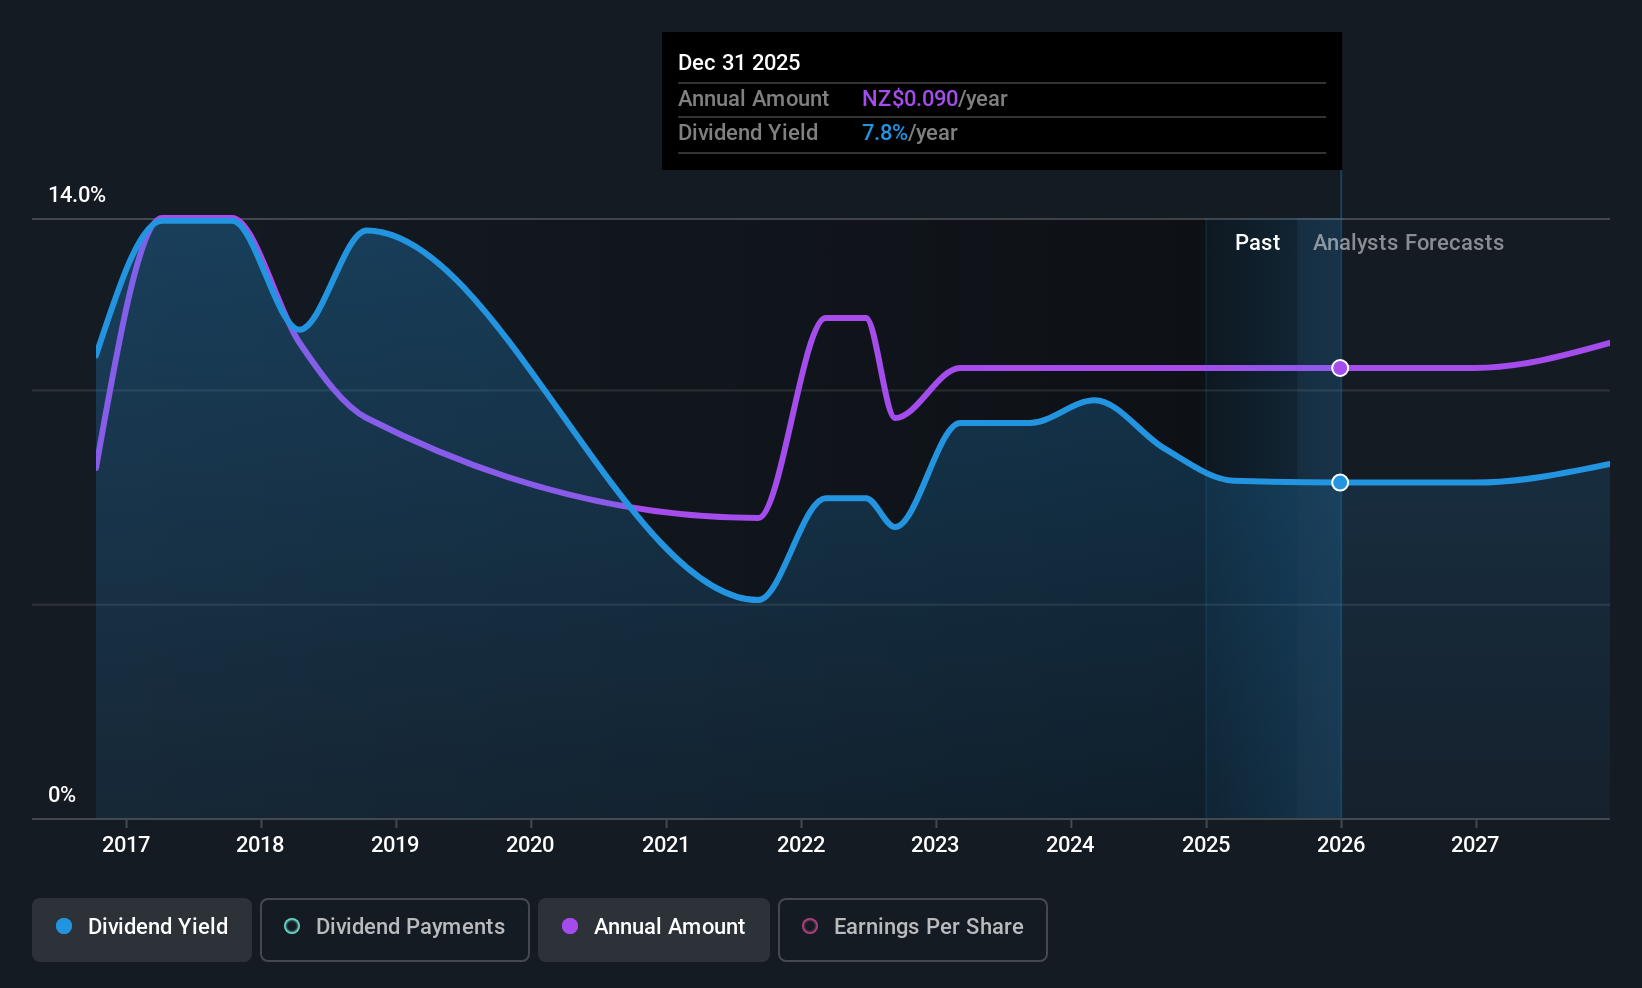Click the 7.8%/year dividend yield value
Screen dimensions: 1642x988
tap(909, 133)
